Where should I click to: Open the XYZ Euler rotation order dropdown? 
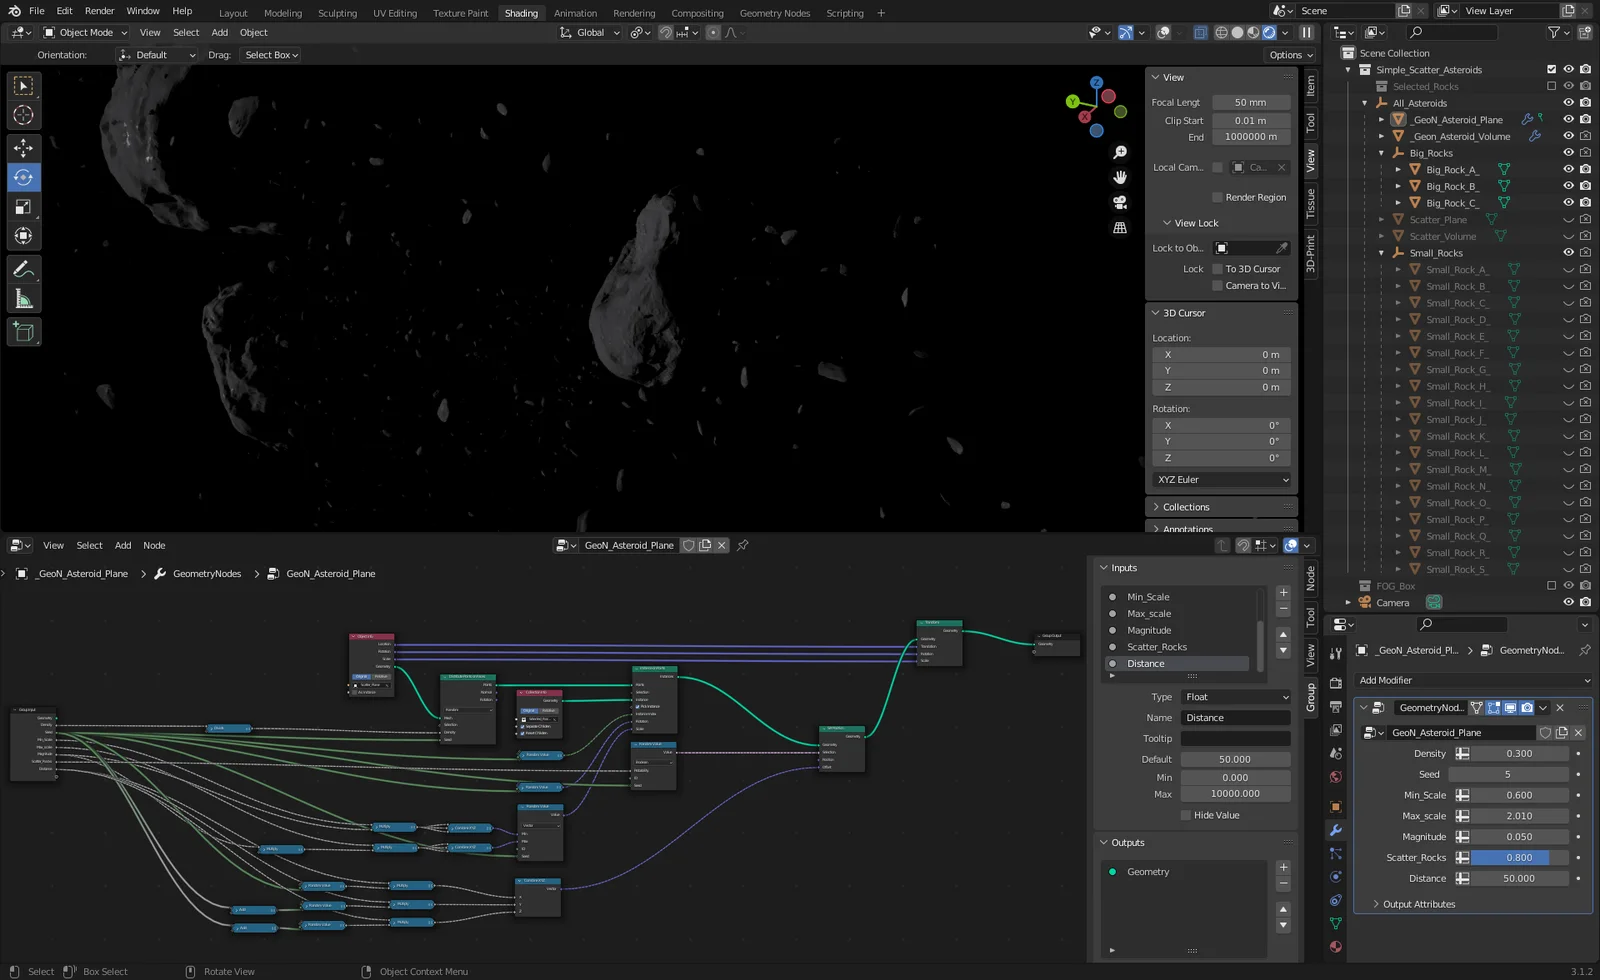click(1220, 479)
